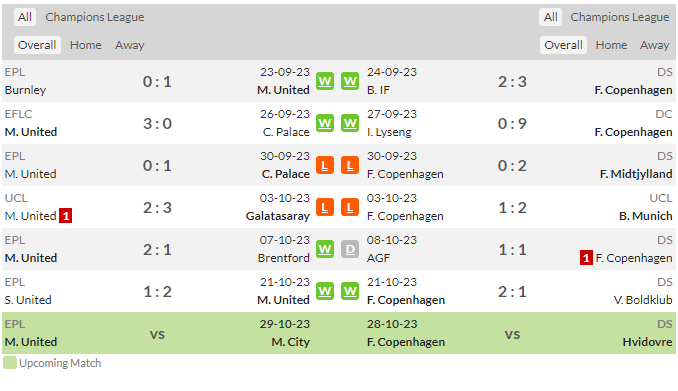Click the W icon for S. United match

point(325,291)
